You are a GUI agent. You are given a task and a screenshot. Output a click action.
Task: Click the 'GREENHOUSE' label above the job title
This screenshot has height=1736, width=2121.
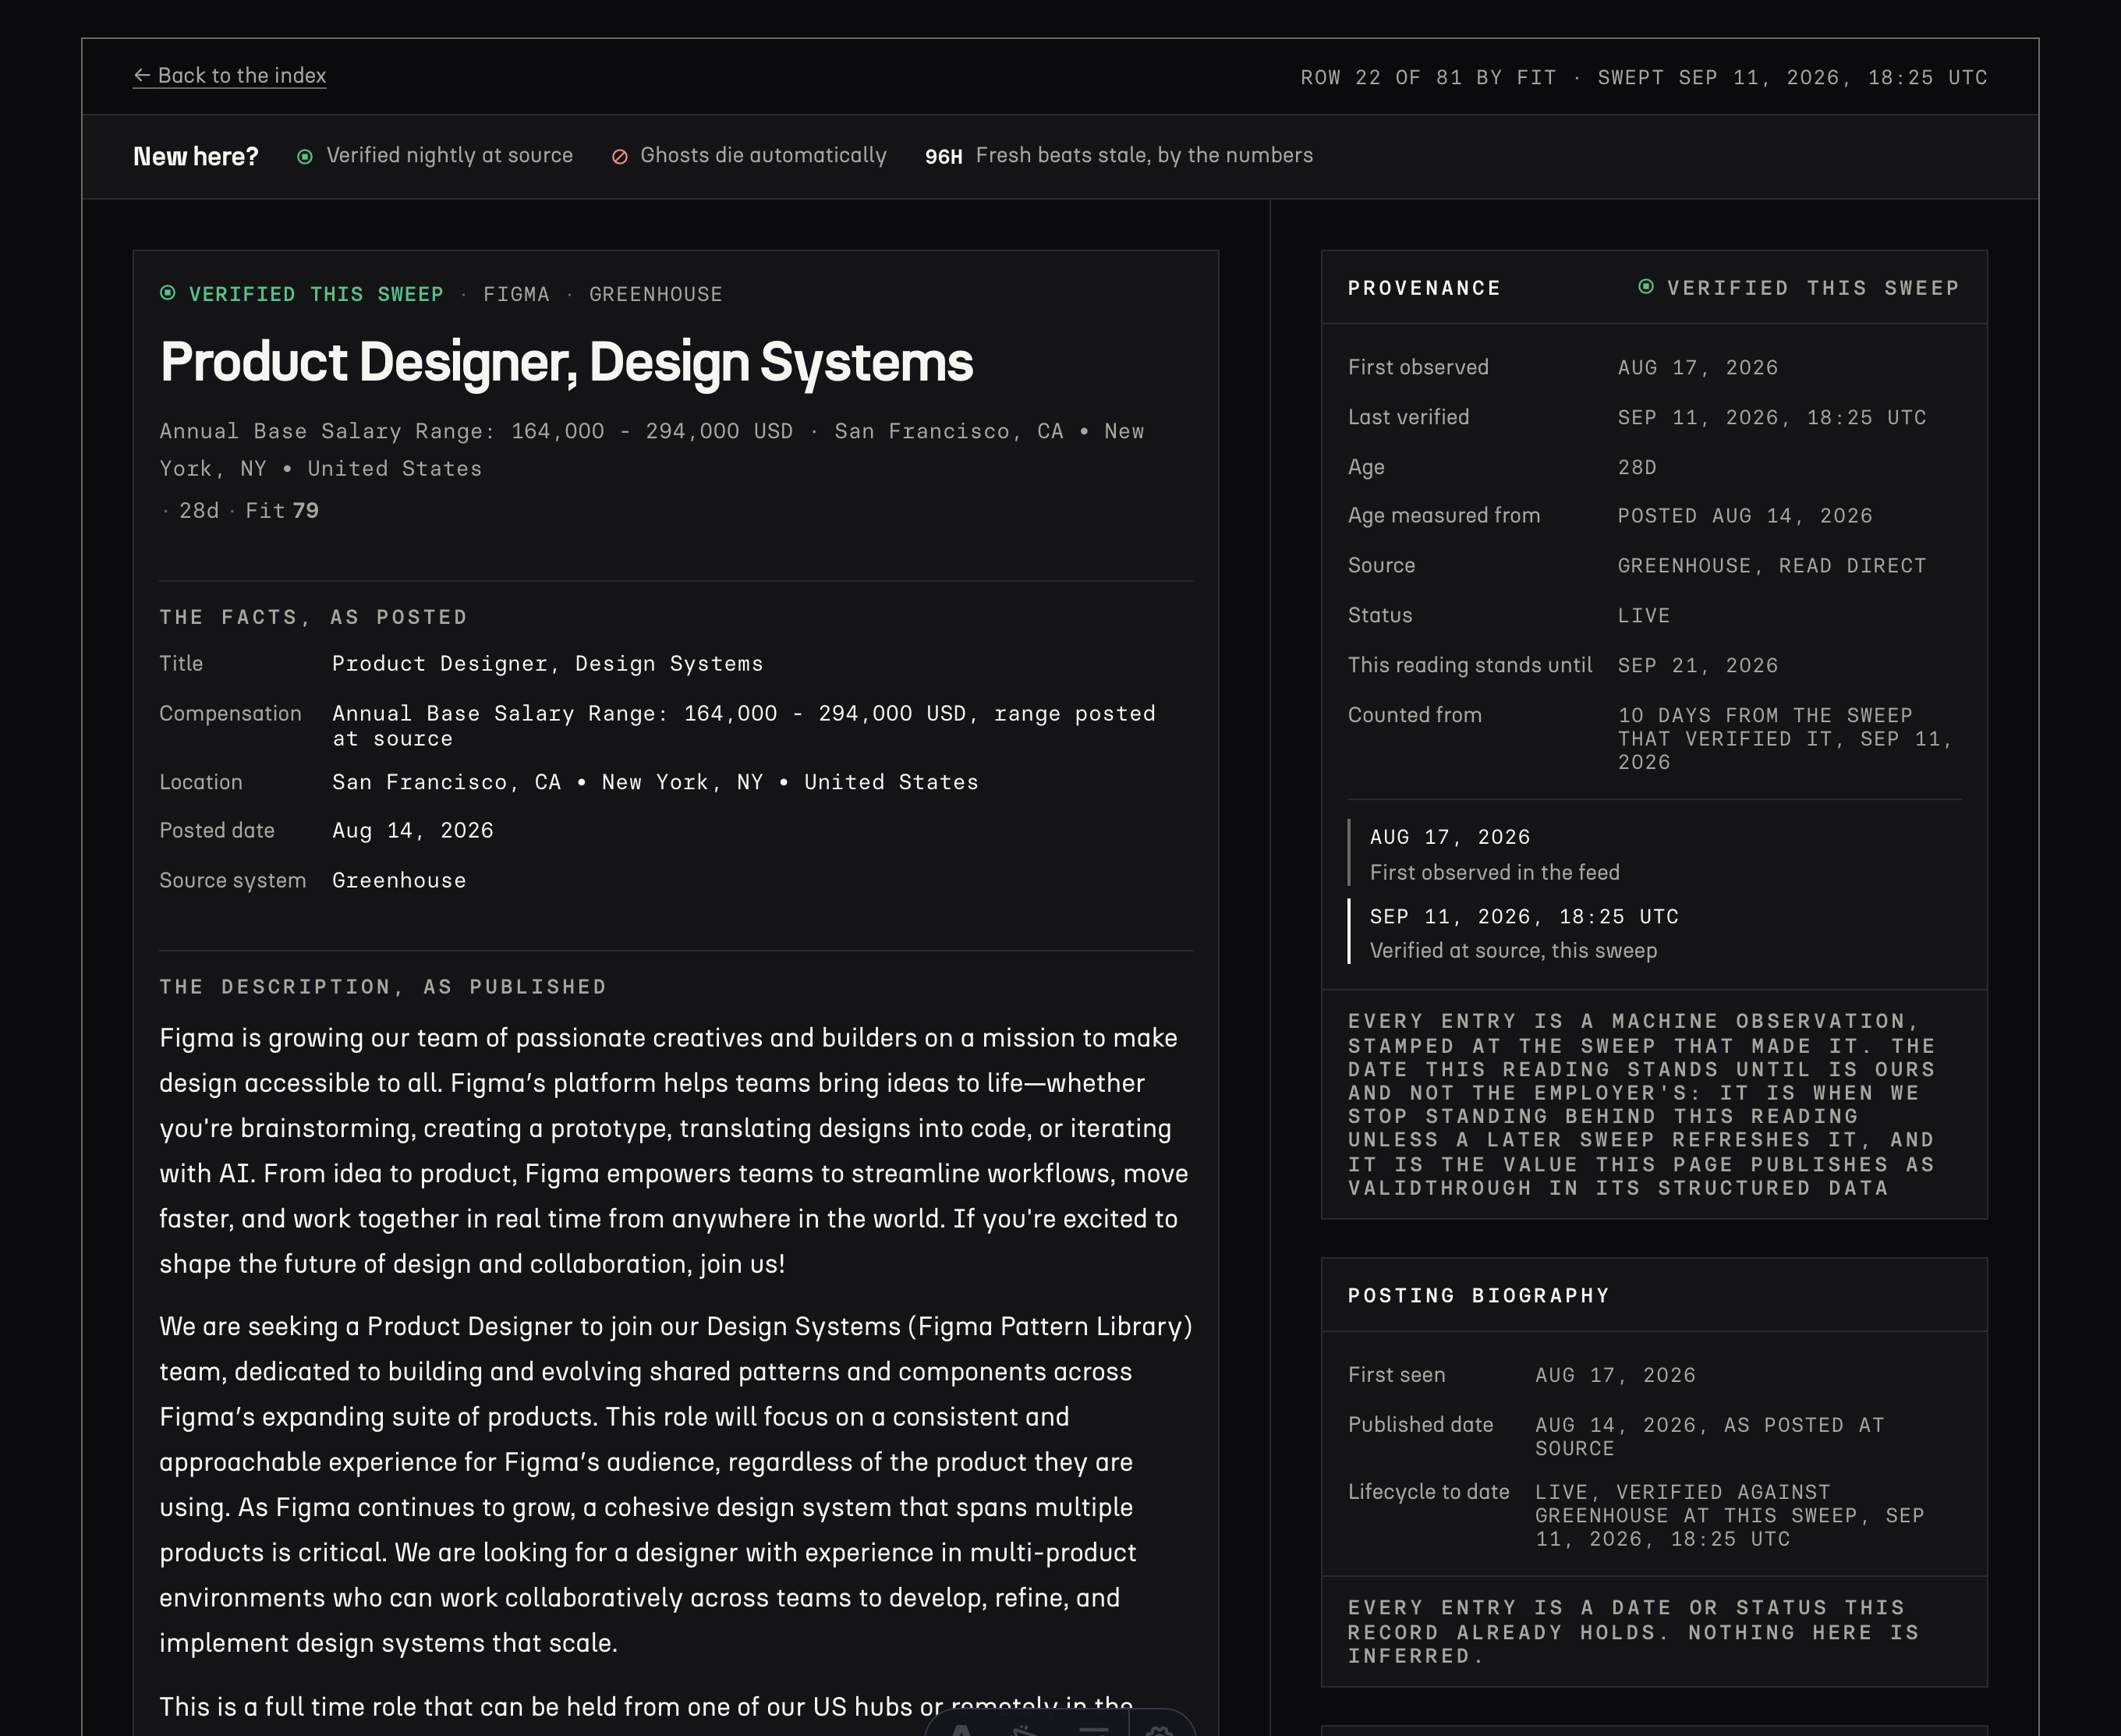click(655, 294)
